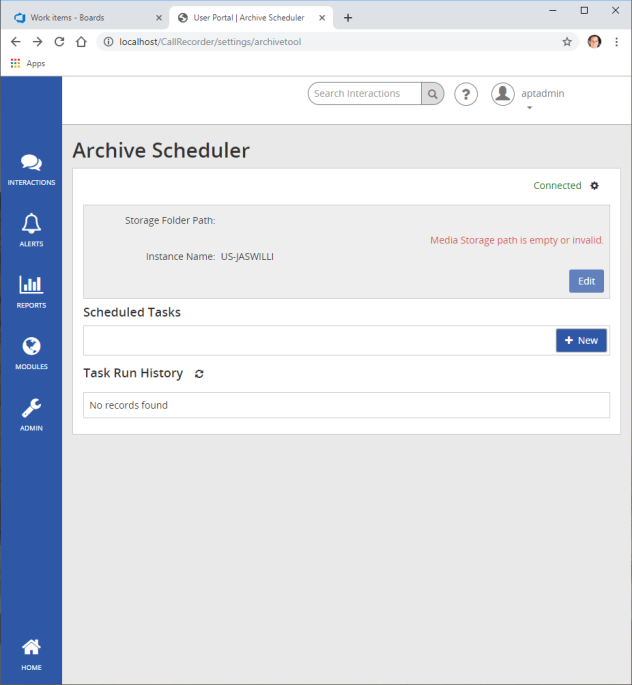
Task: Click the Home icon in sidebar
Action: (x=31, y=652)
